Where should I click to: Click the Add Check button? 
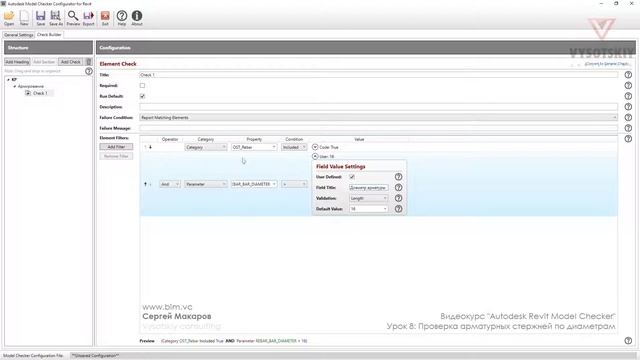pos(71,62)
